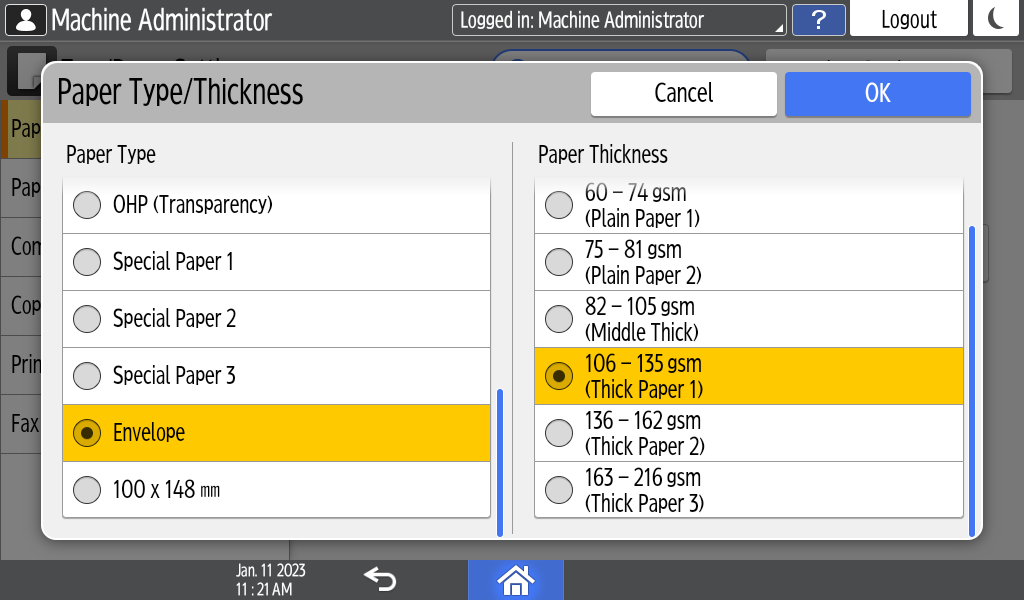Choose Special Paper 2 option
This screenshot has height=600, width=1024.
[276, 319]
